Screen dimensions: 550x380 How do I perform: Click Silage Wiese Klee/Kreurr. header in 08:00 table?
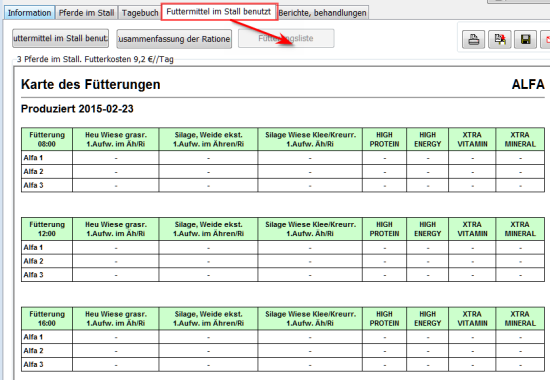coord(310,139)
